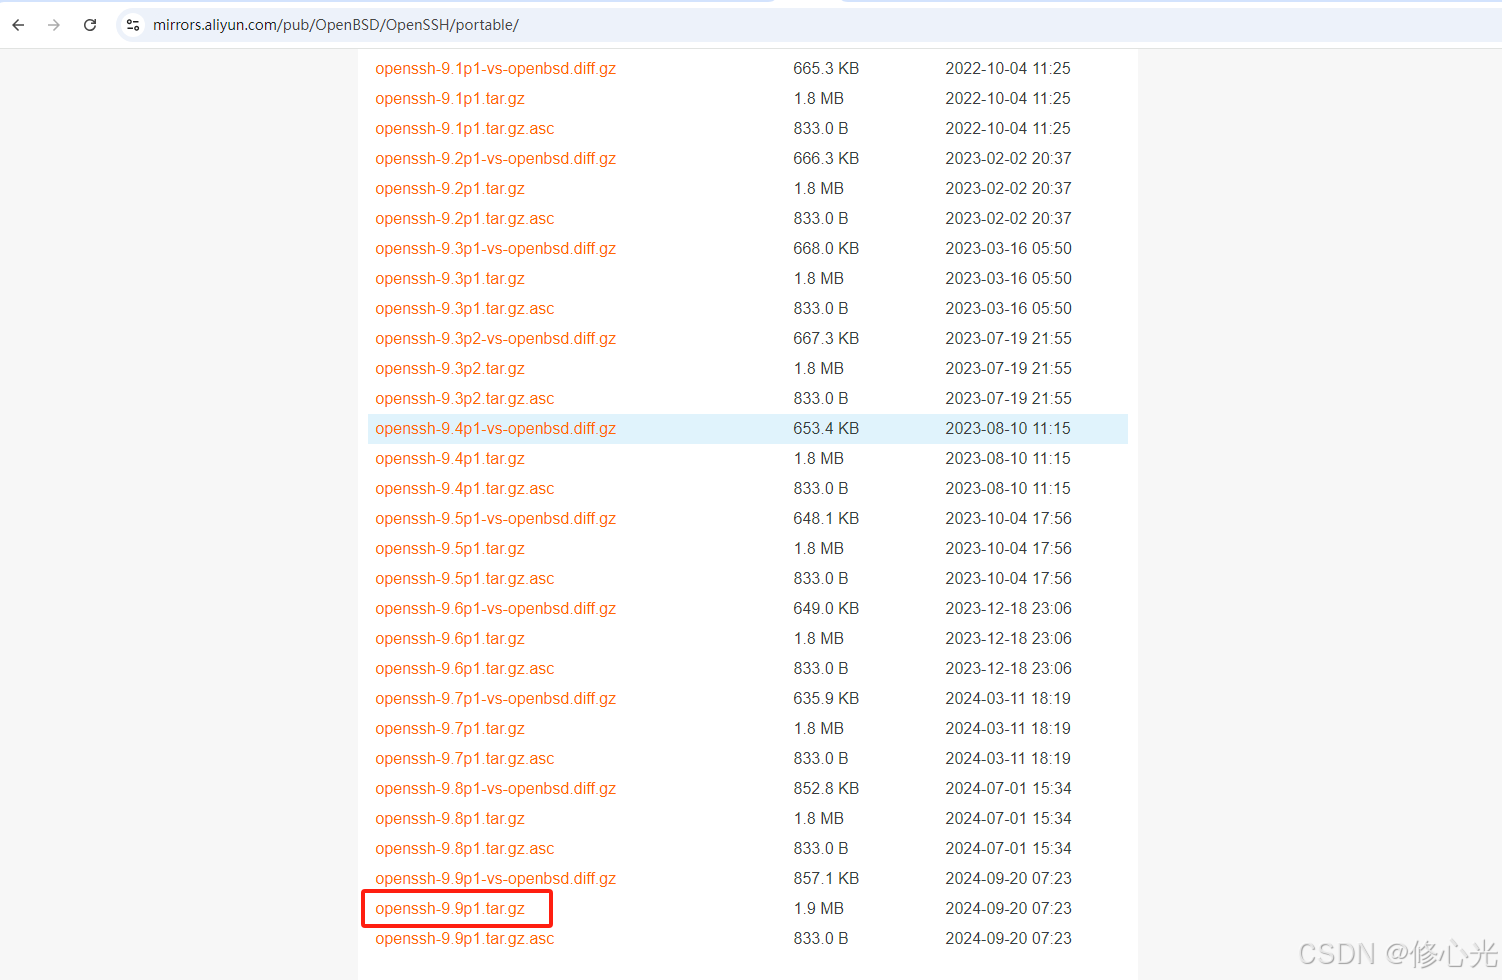Open openssh-9.5p1.tar.gz.asc link
The width and height of the screenshot is (1502, 980).
point(464,578)
